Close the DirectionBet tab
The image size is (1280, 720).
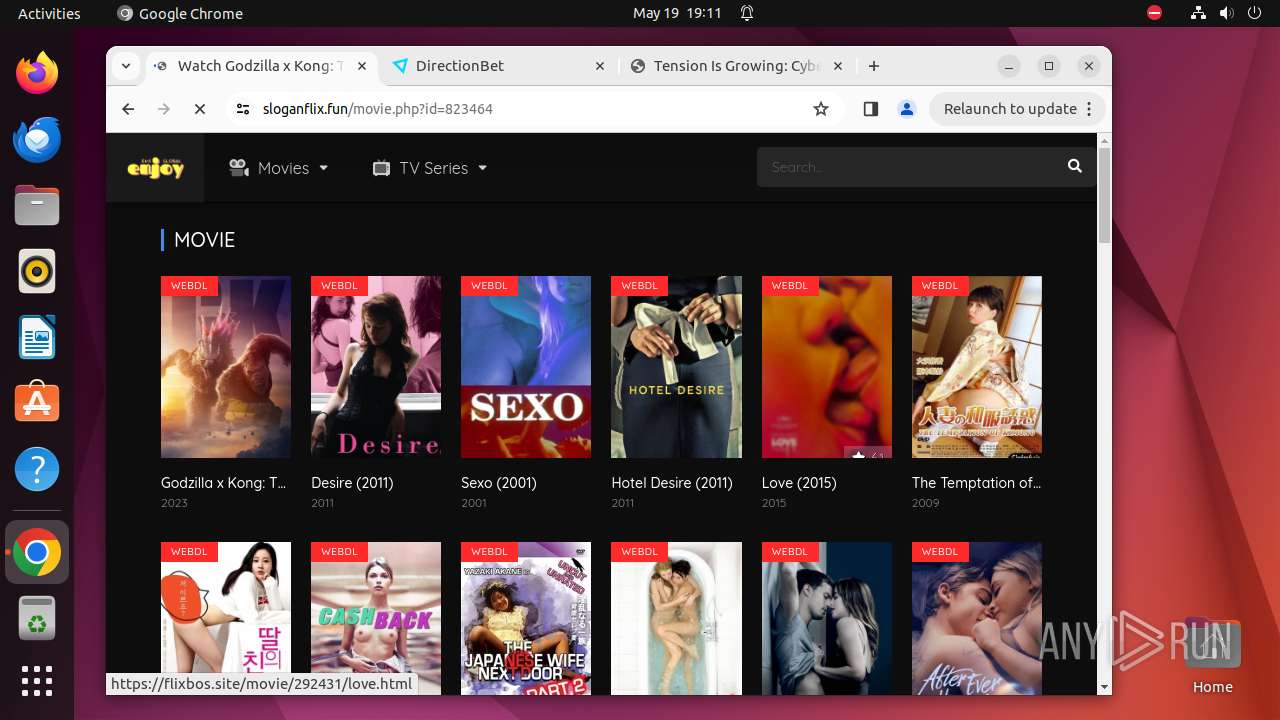(x=600, y=66)
